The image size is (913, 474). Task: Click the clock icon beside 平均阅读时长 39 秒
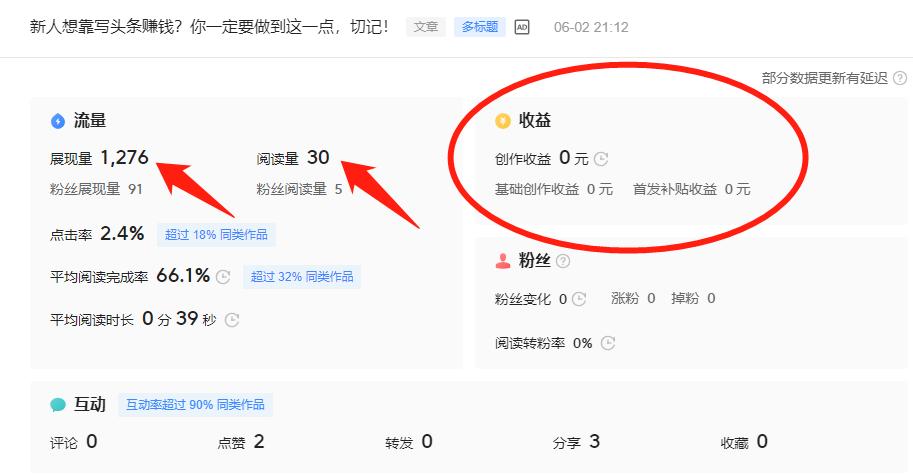[x=232, y=320]
